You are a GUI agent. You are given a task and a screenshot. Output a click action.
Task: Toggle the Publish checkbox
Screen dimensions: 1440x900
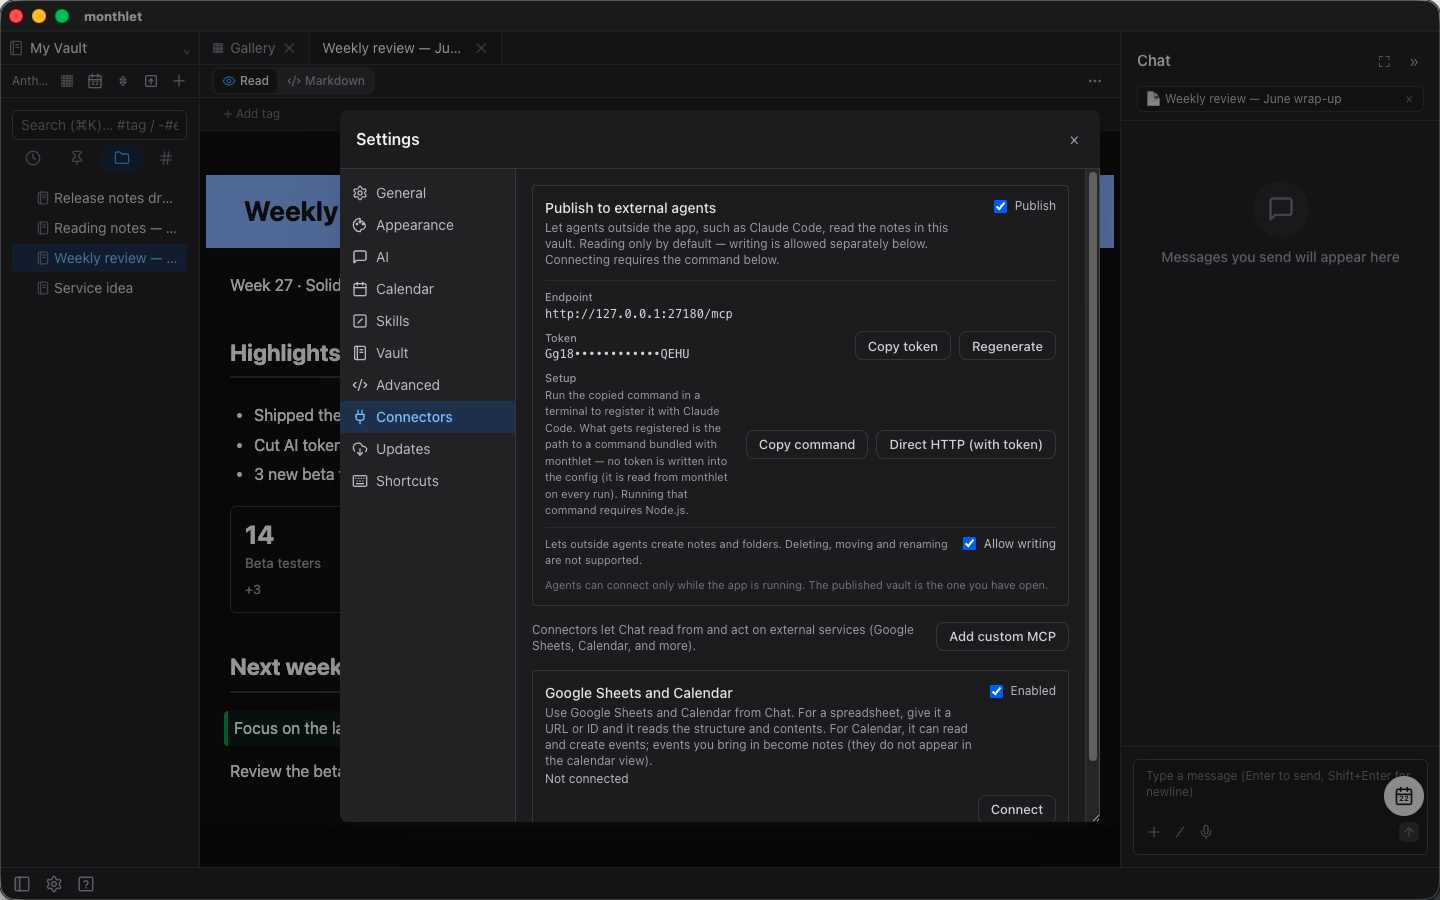point(1000,206)
